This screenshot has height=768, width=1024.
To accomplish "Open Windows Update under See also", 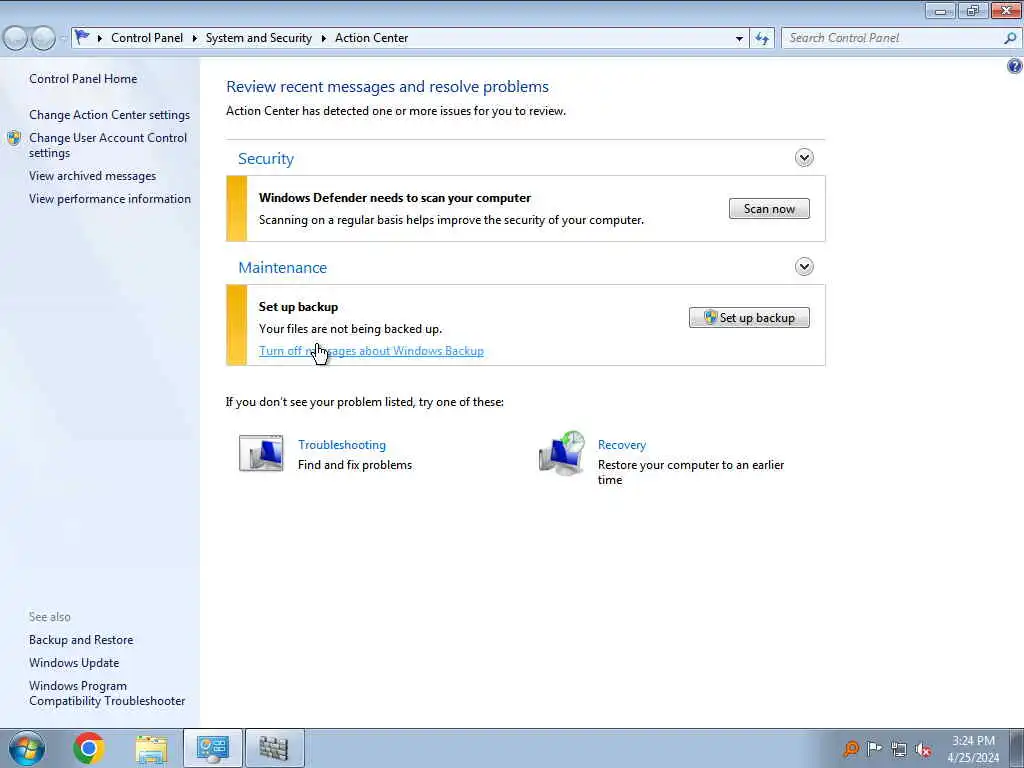I will point(74,663).
